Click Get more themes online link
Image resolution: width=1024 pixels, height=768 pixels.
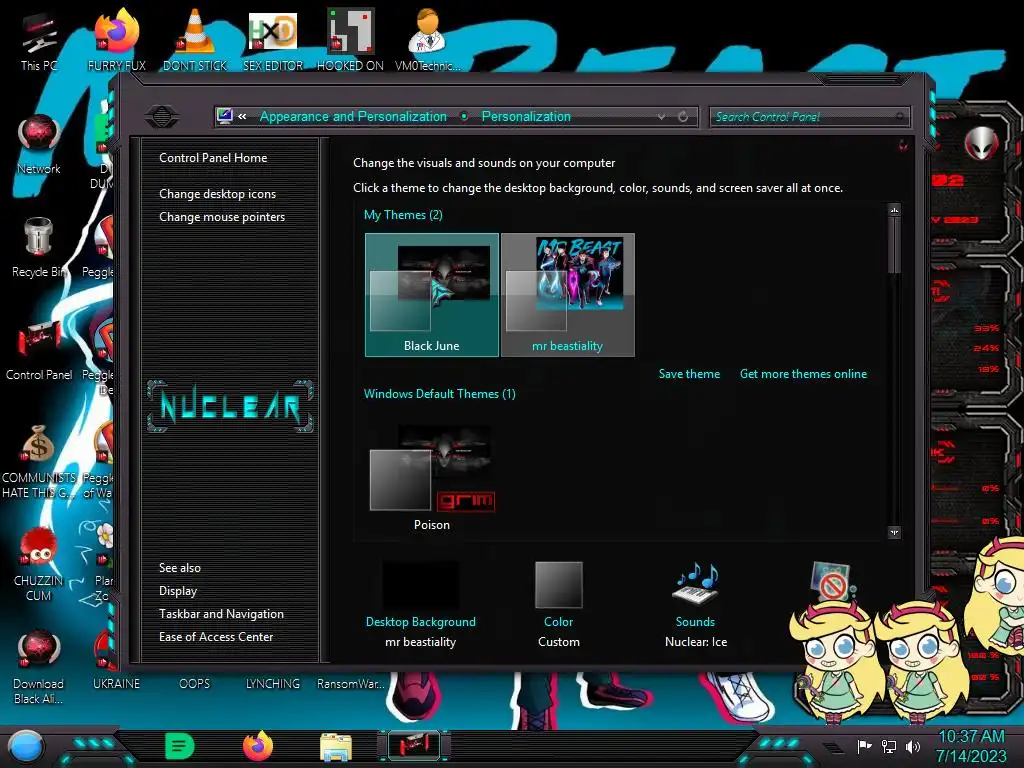coord(803,374)
